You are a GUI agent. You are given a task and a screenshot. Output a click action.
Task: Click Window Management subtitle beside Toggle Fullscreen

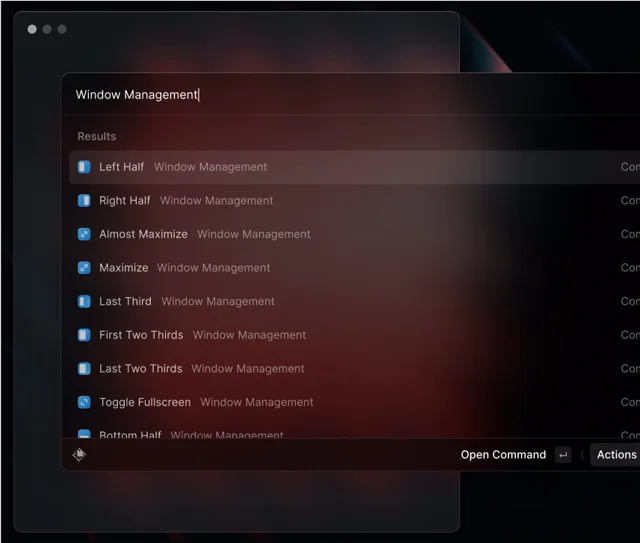(x=257, y=402)
